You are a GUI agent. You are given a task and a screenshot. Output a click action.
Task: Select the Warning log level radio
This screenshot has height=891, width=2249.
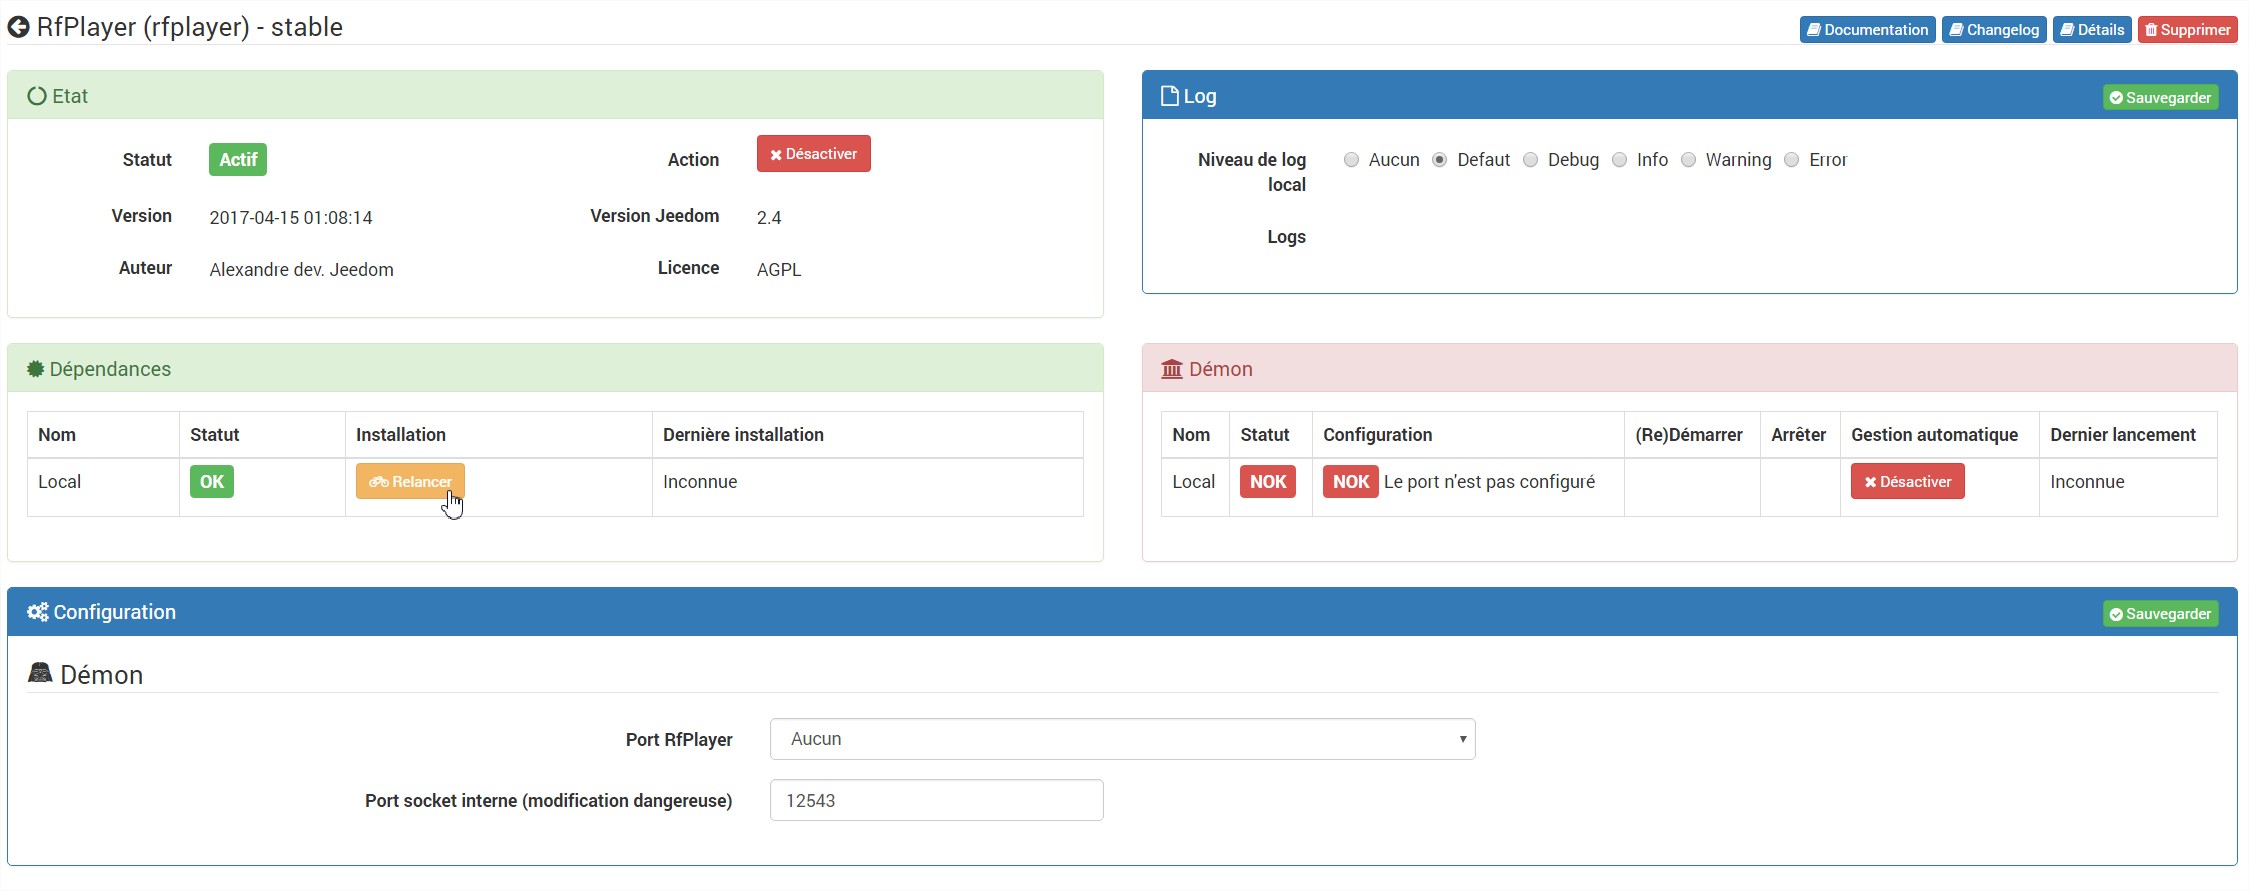(1688, 160)
